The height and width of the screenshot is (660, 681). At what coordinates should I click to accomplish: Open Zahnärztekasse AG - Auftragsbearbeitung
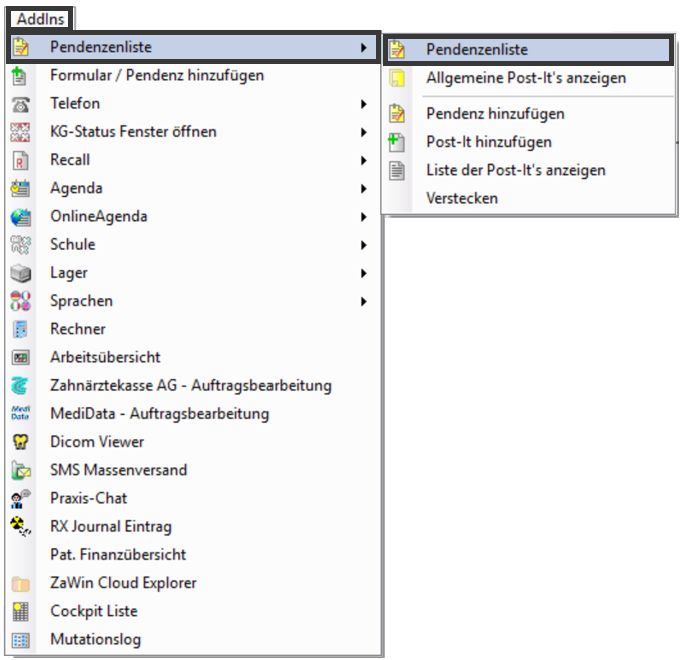193,386
